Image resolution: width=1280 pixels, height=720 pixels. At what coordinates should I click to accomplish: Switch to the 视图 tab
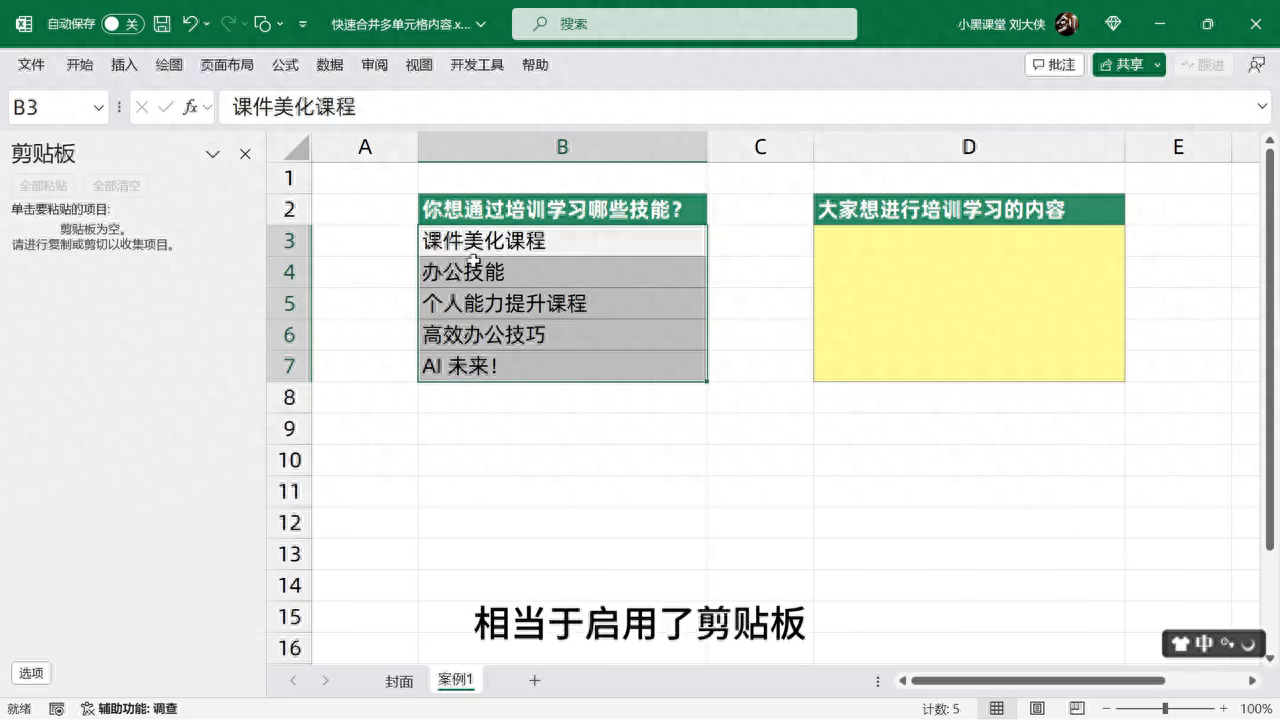pyautogui.click(x=419, y=65)
